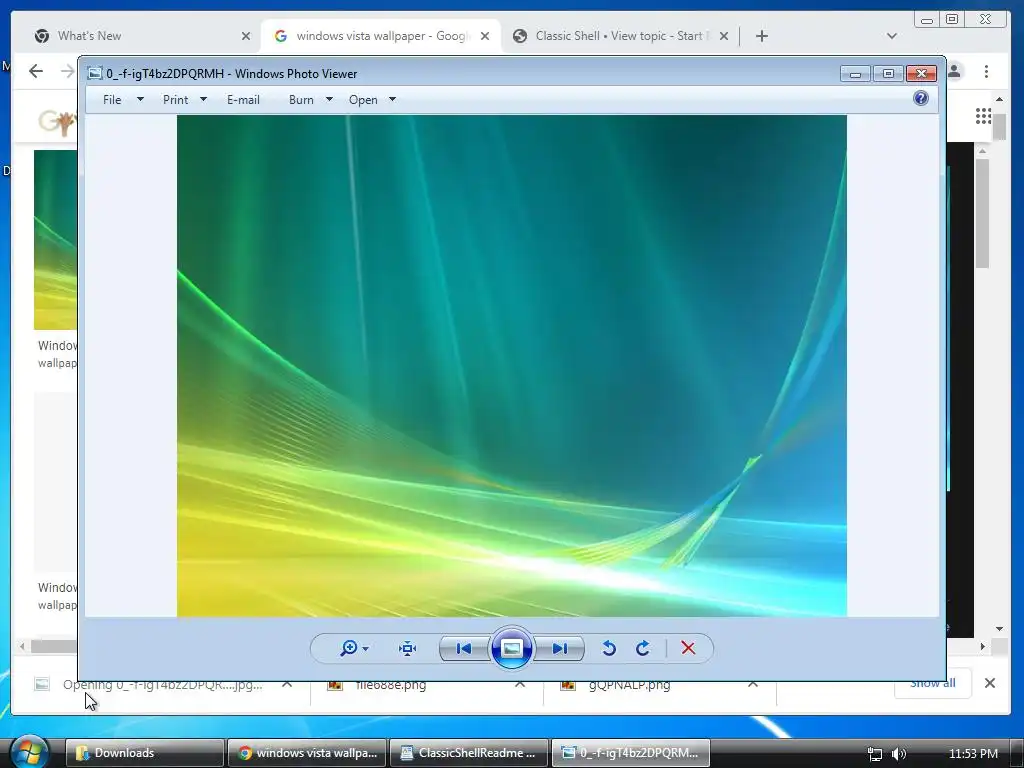Click the network tray icon
Image resolution: width=1024 pixels, height=768 pixels.
pos(874,754)
